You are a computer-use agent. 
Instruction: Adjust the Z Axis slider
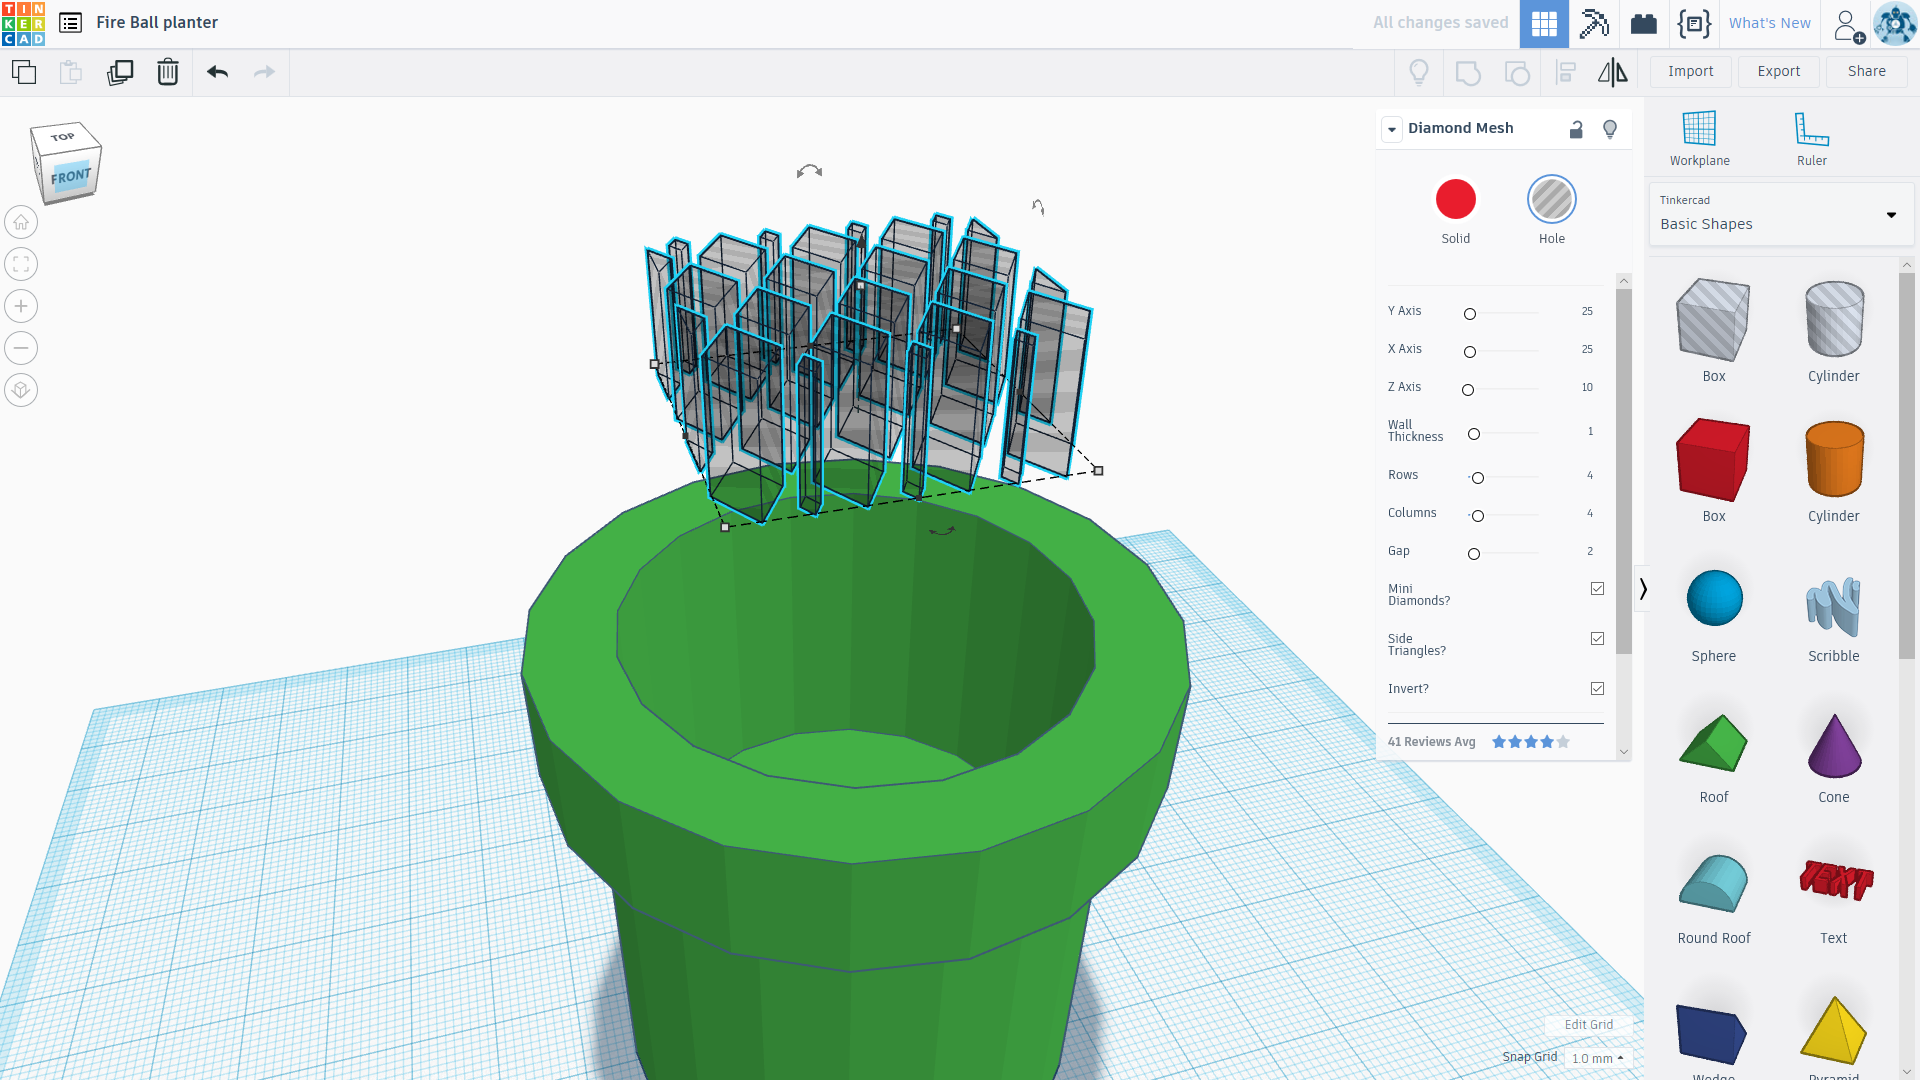pyautogui.click(x=1467, y=390)
